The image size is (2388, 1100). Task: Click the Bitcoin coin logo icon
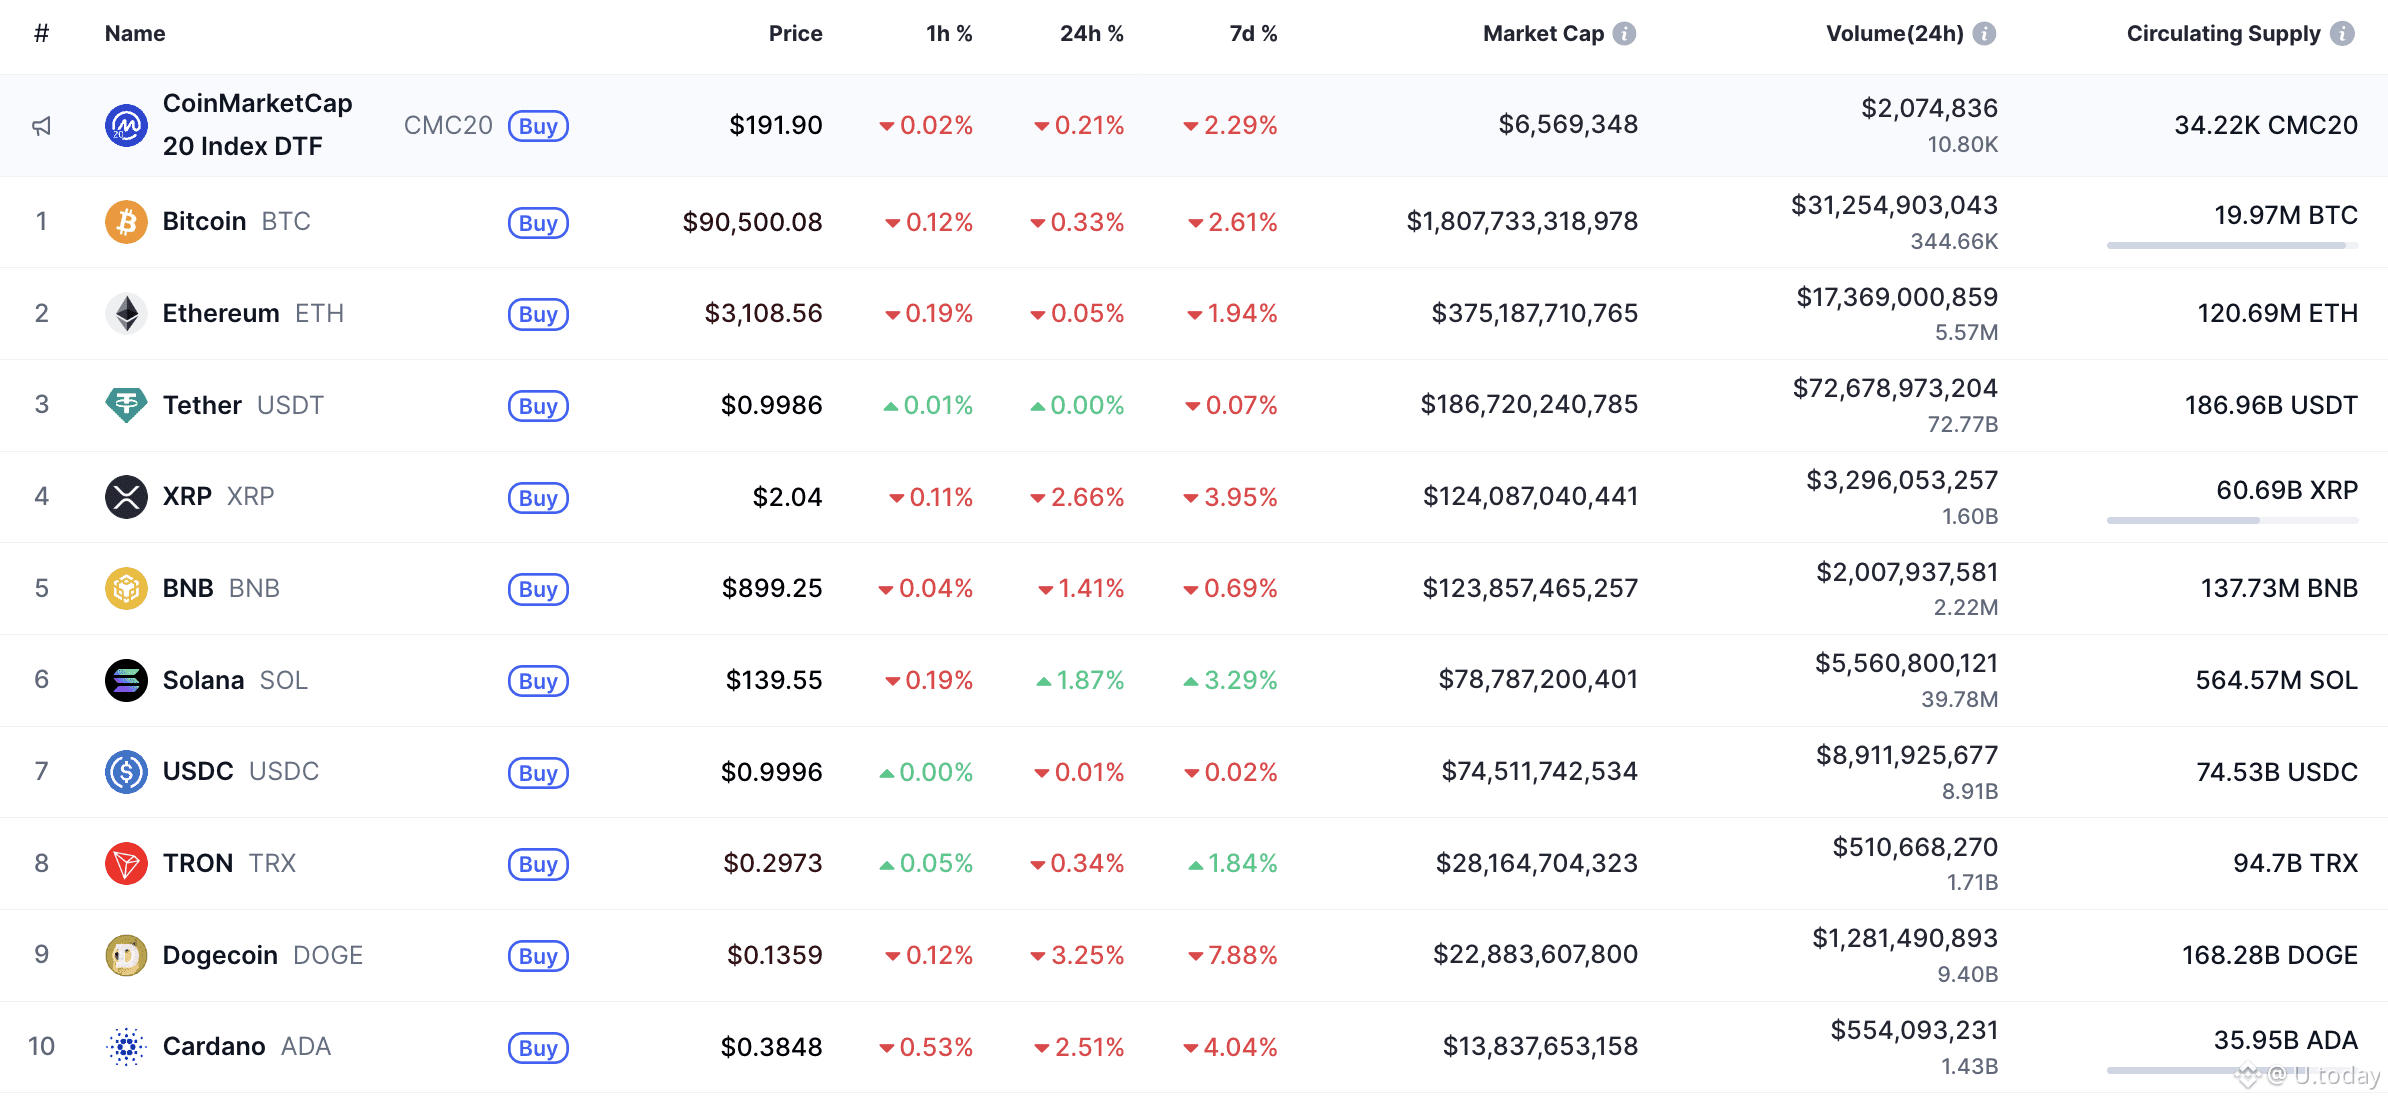[x=126, y=222]
